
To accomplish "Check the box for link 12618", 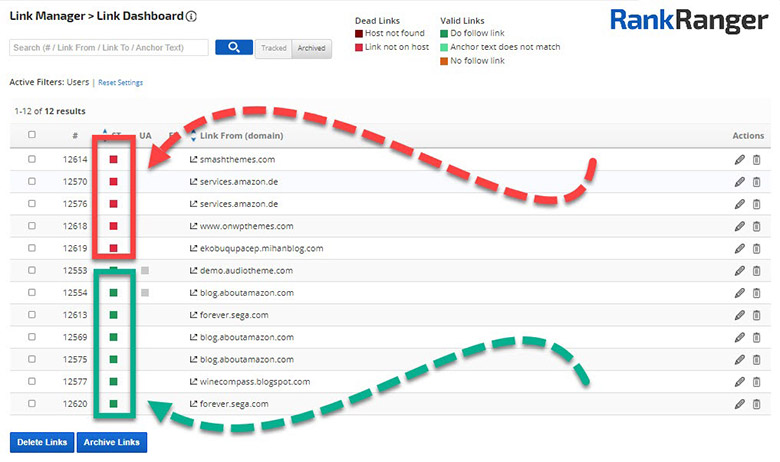I will coord(32,226).
